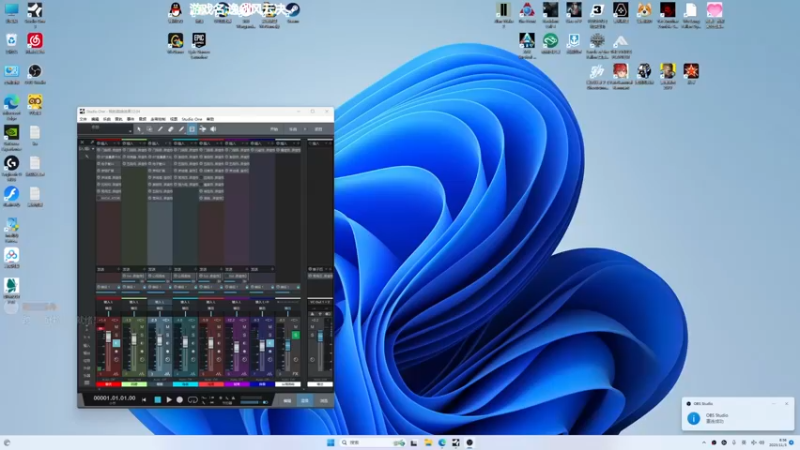Open the Edit menu in Studio One
The image size is (800, 450).
(95, 119)
